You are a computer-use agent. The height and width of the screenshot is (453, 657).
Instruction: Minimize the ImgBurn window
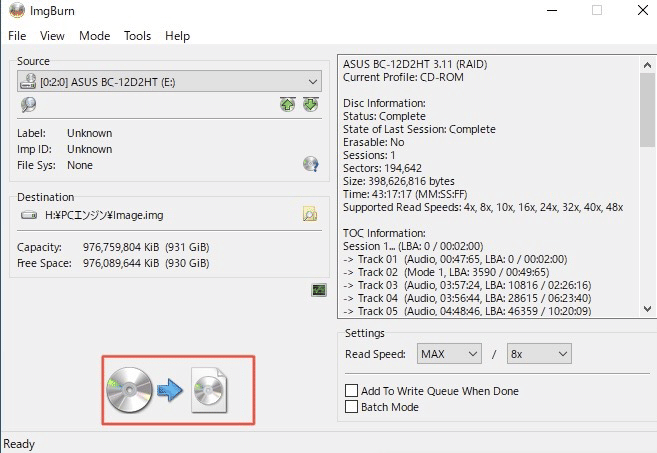click(x=552, y=10)
